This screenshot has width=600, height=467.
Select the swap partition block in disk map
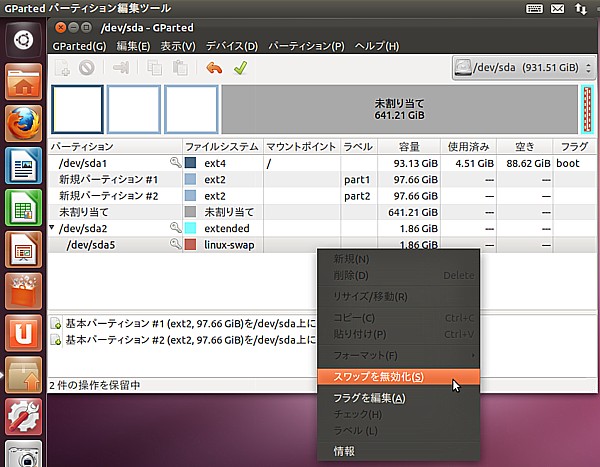point(587,109)
